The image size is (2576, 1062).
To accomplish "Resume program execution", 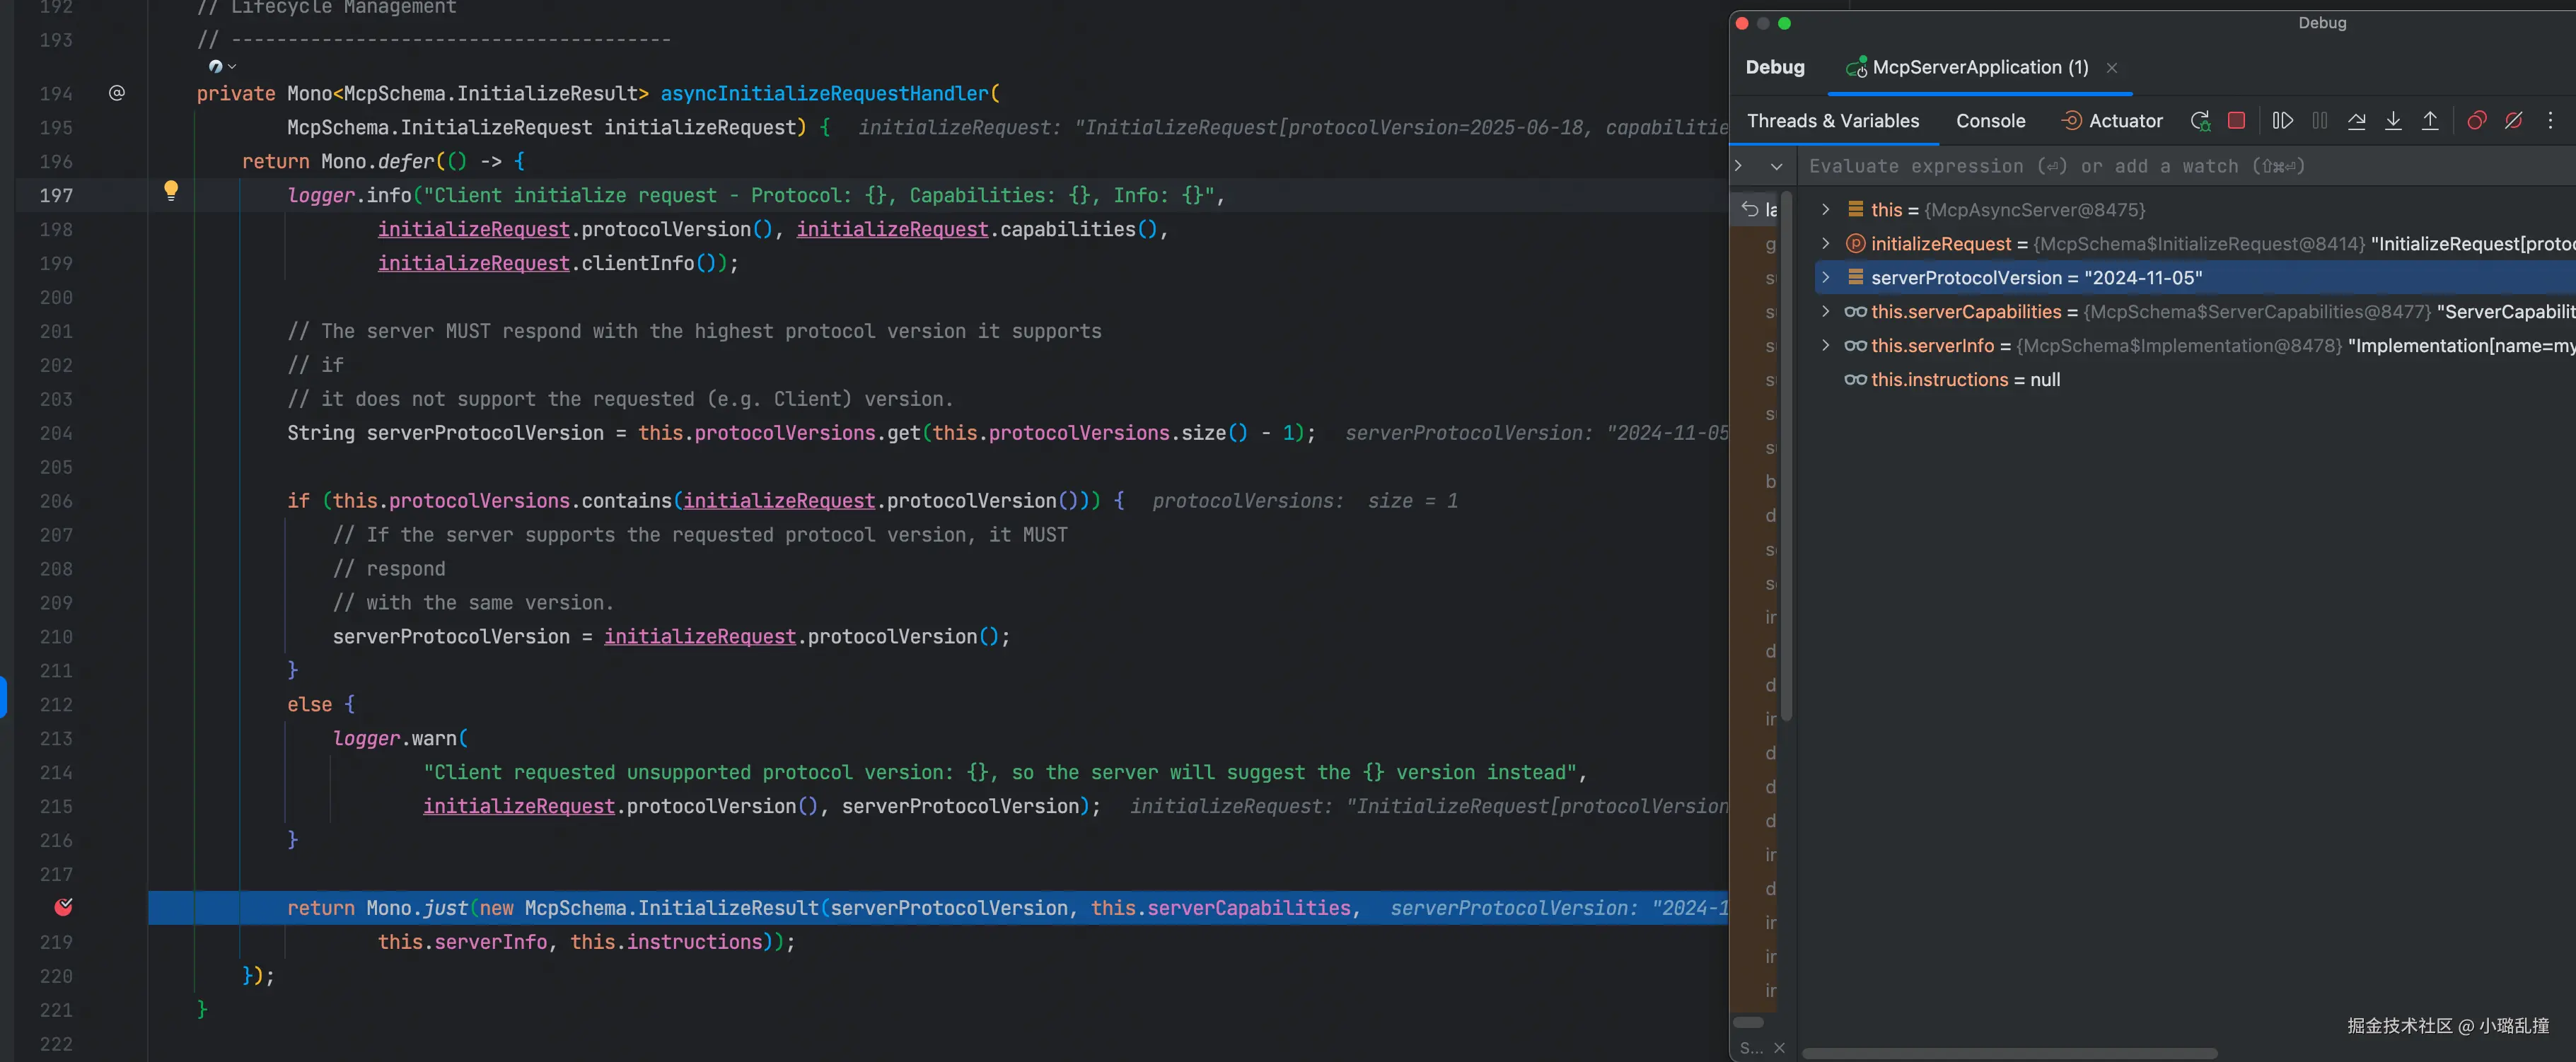I will (2282, 121).
